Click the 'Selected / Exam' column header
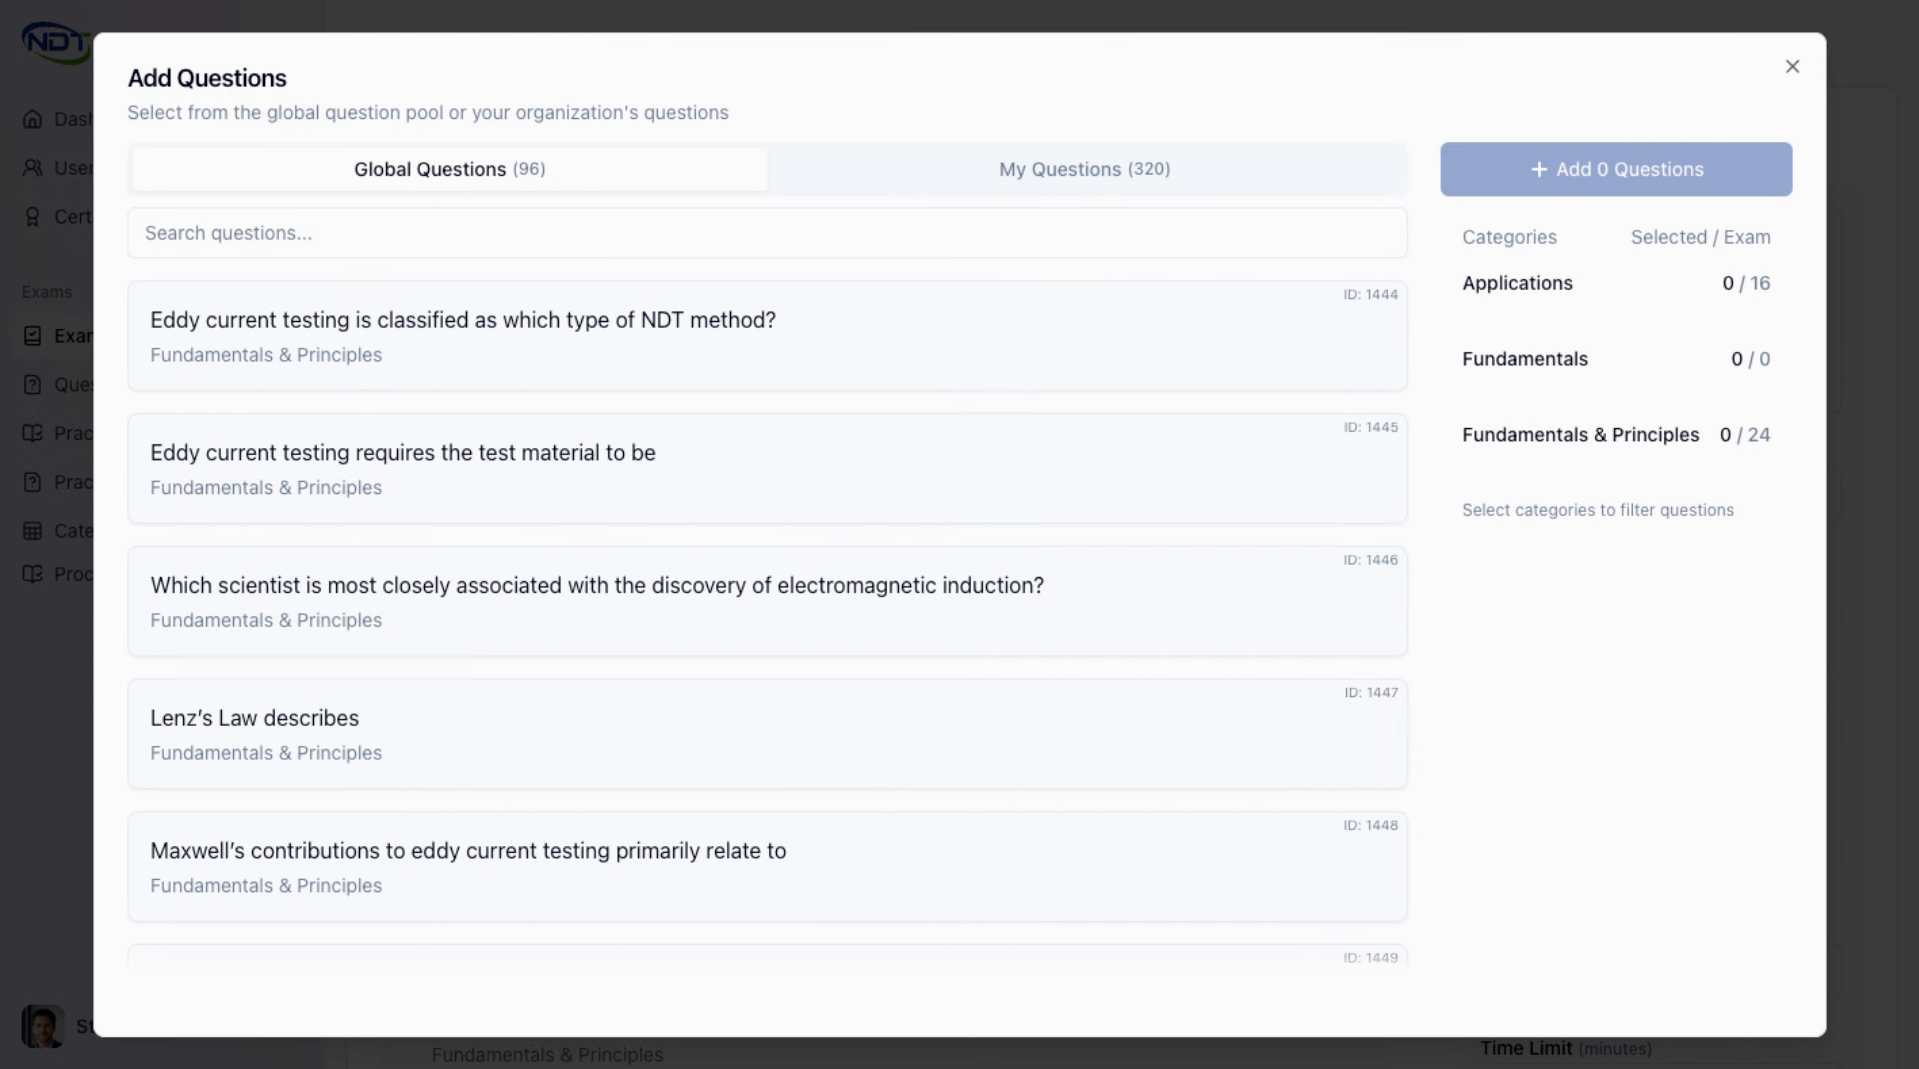The width and height of the screenshot is (1919, 1069). coord(1700,237)
